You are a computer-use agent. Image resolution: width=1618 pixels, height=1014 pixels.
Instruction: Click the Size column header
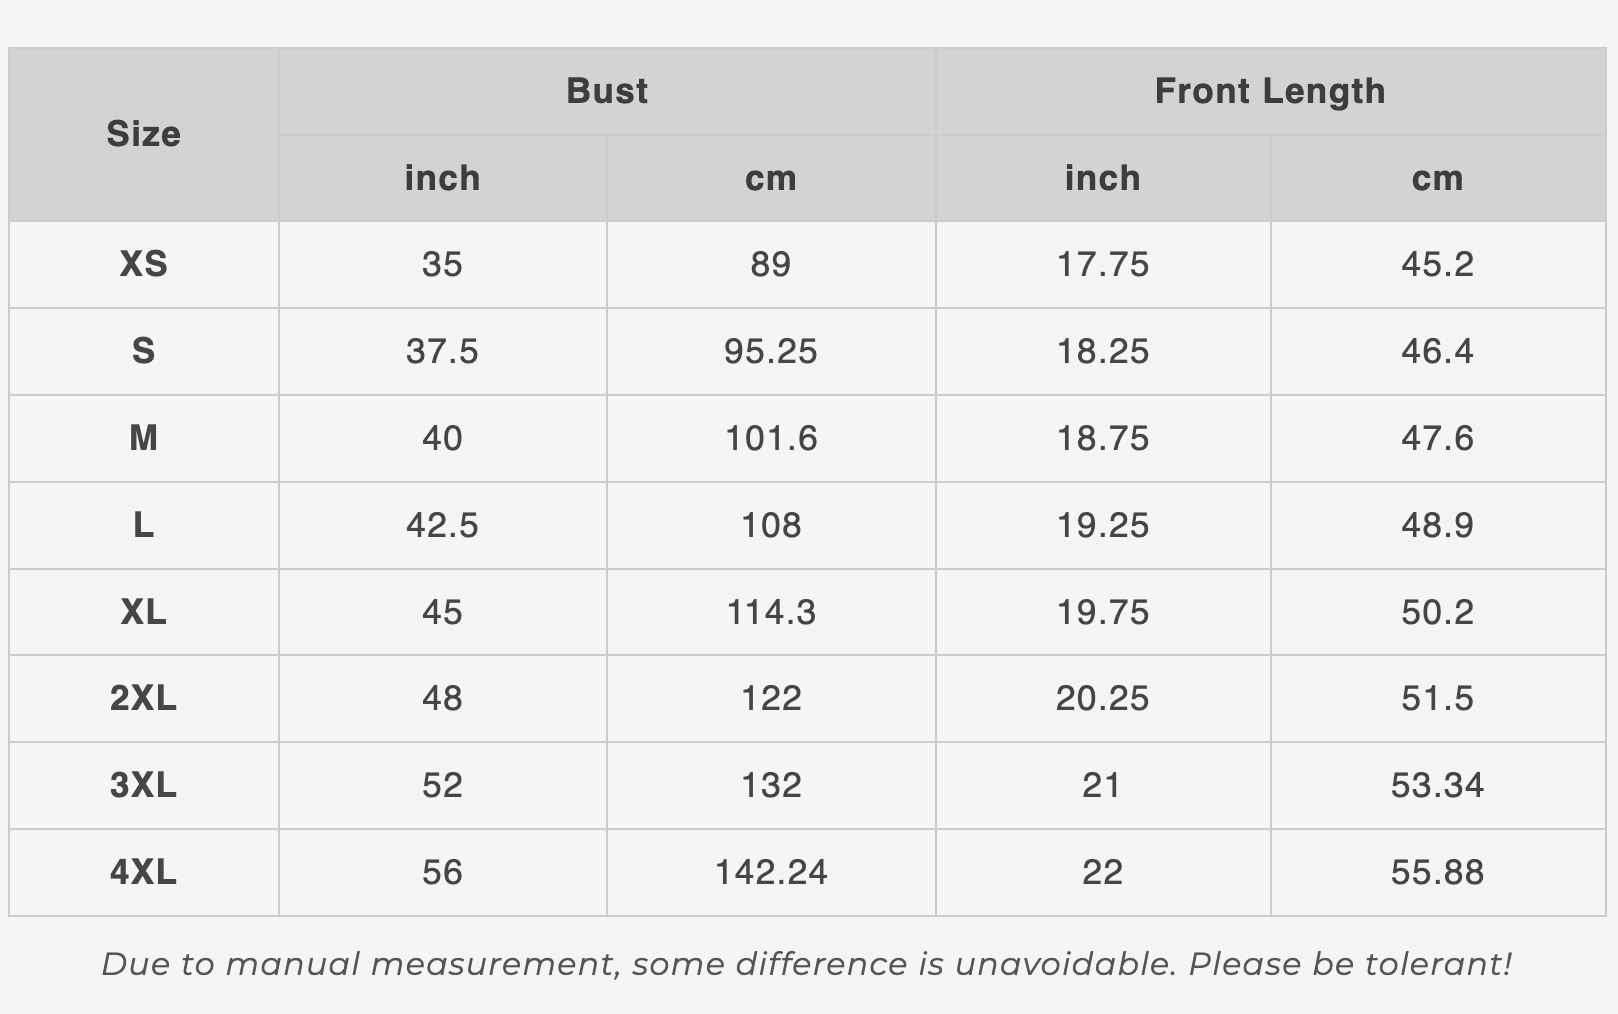coord(143,134)
